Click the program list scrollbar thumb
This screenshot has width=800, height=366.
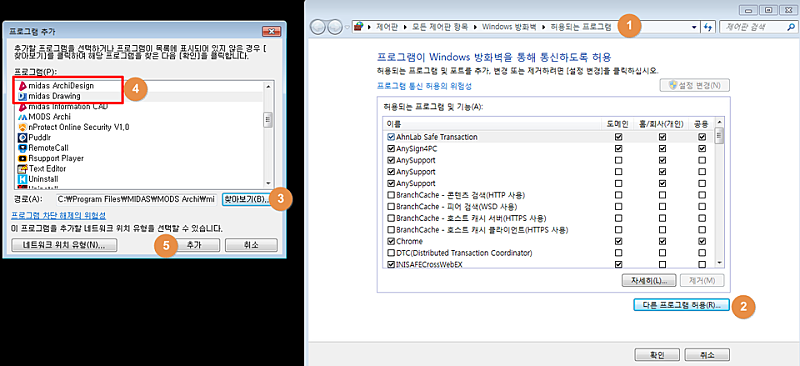pos(267,119)
